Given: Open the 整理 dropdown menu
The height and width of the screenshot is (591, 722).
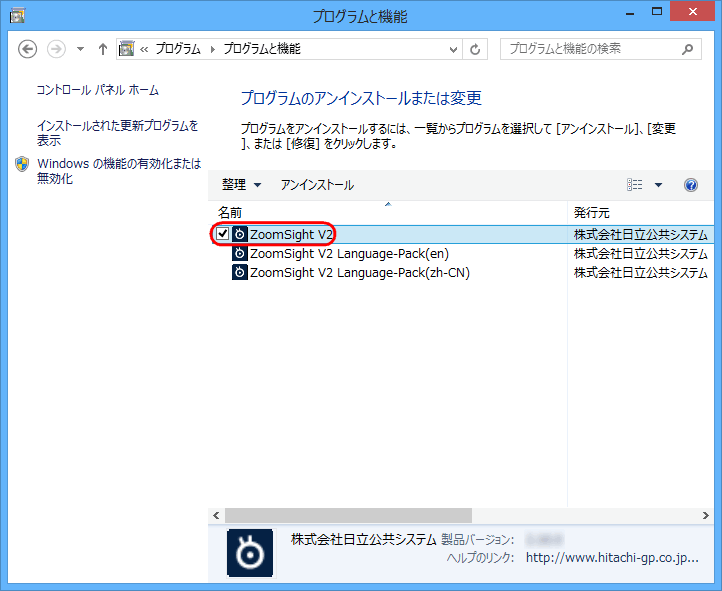Looking at the screenshot, I should tap(241, 185).
